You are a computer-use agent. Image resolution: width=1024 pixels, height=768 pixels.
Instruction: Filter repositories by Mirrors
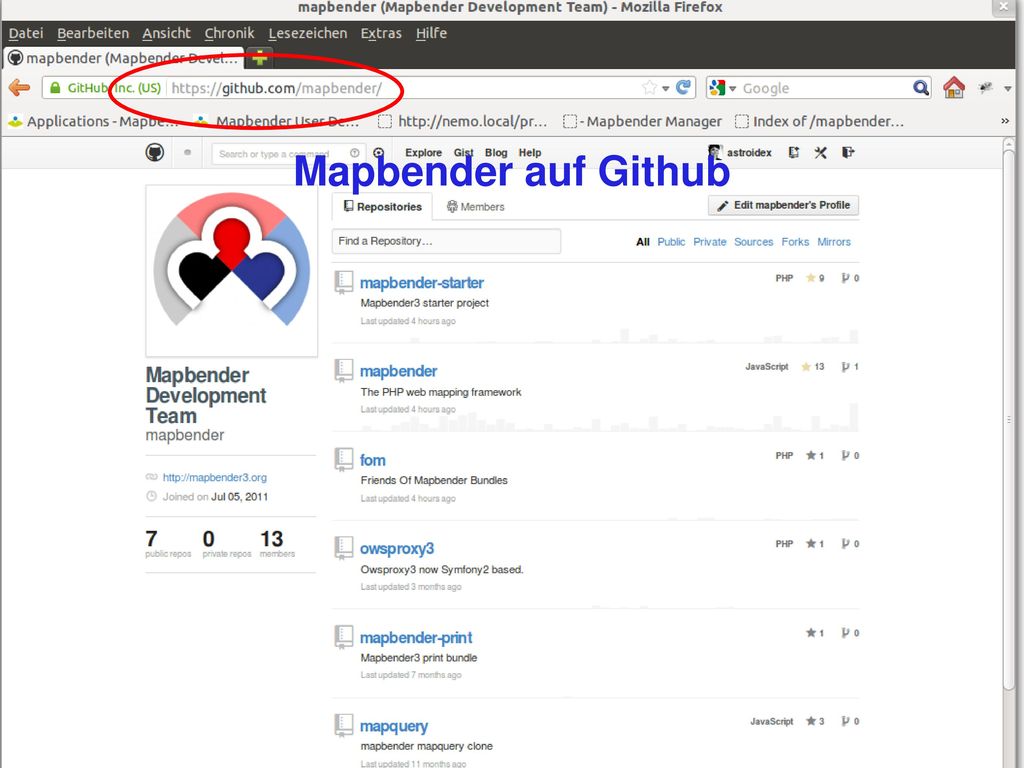click(x=834, y=242)
